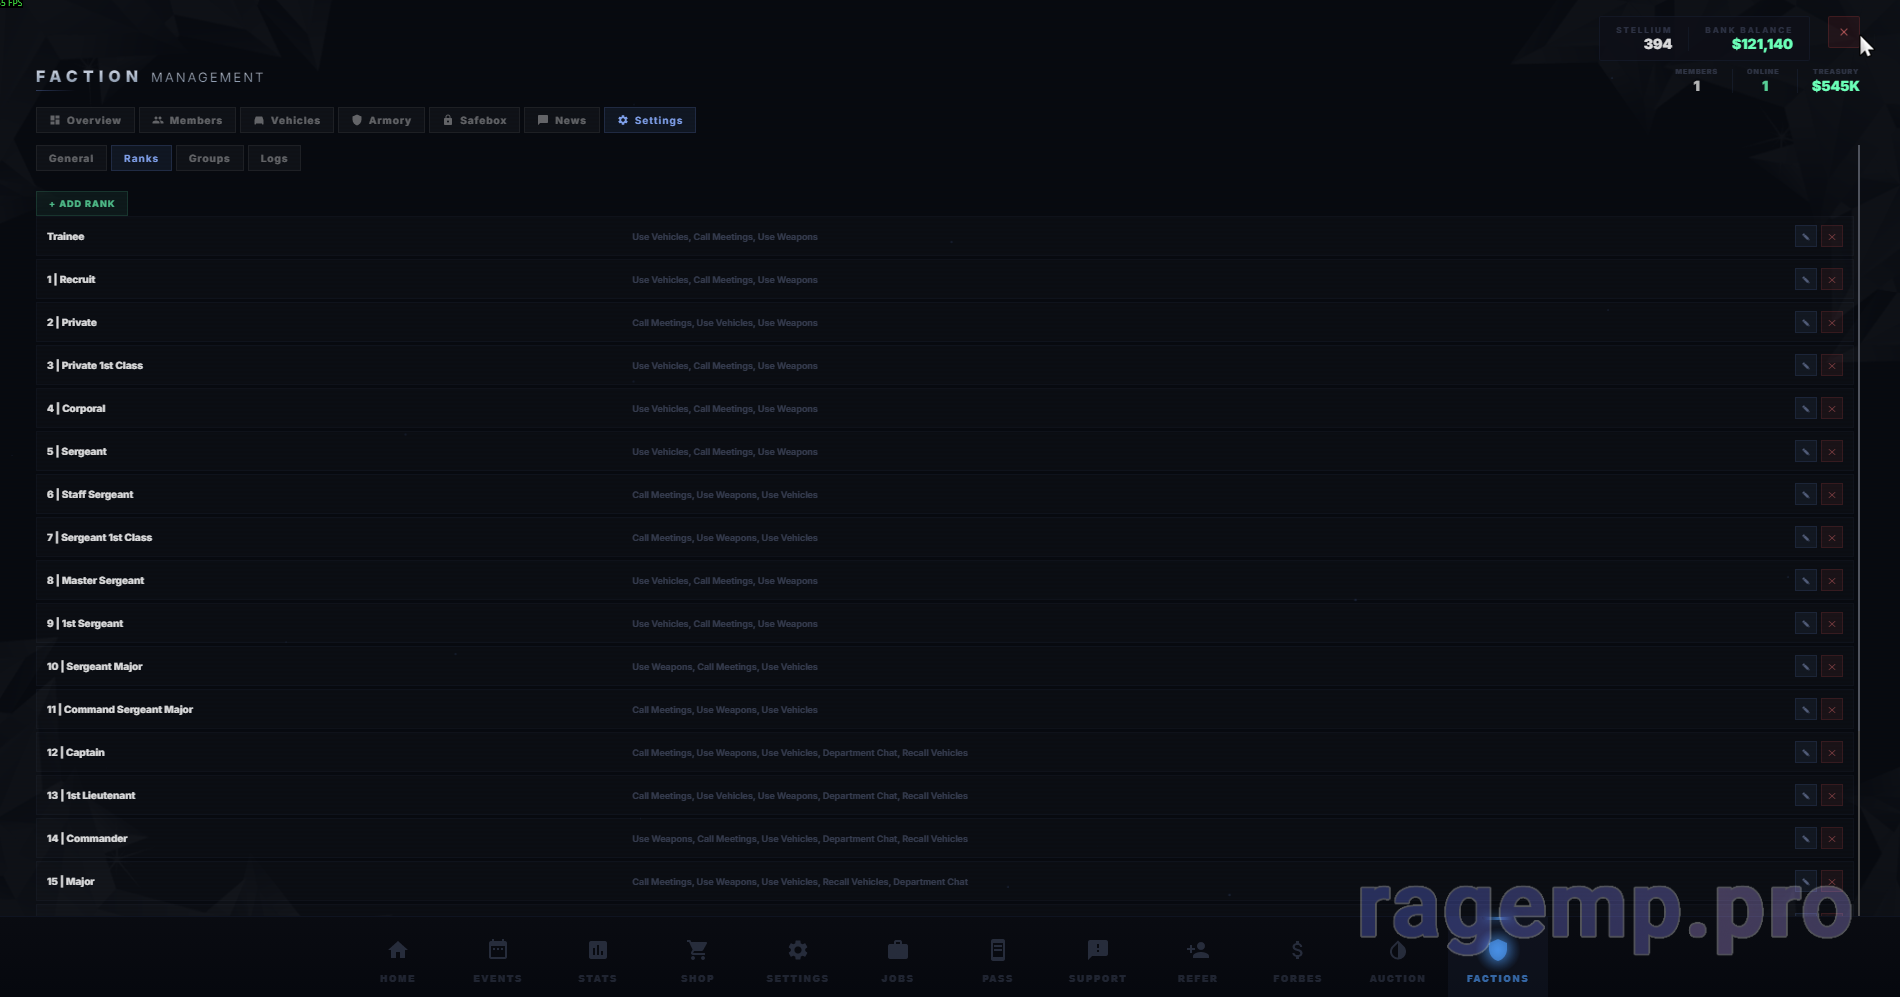Open the Jobs briefcase icon
Viewport: 1900px width, 997px height.
[x=897, y=951]
